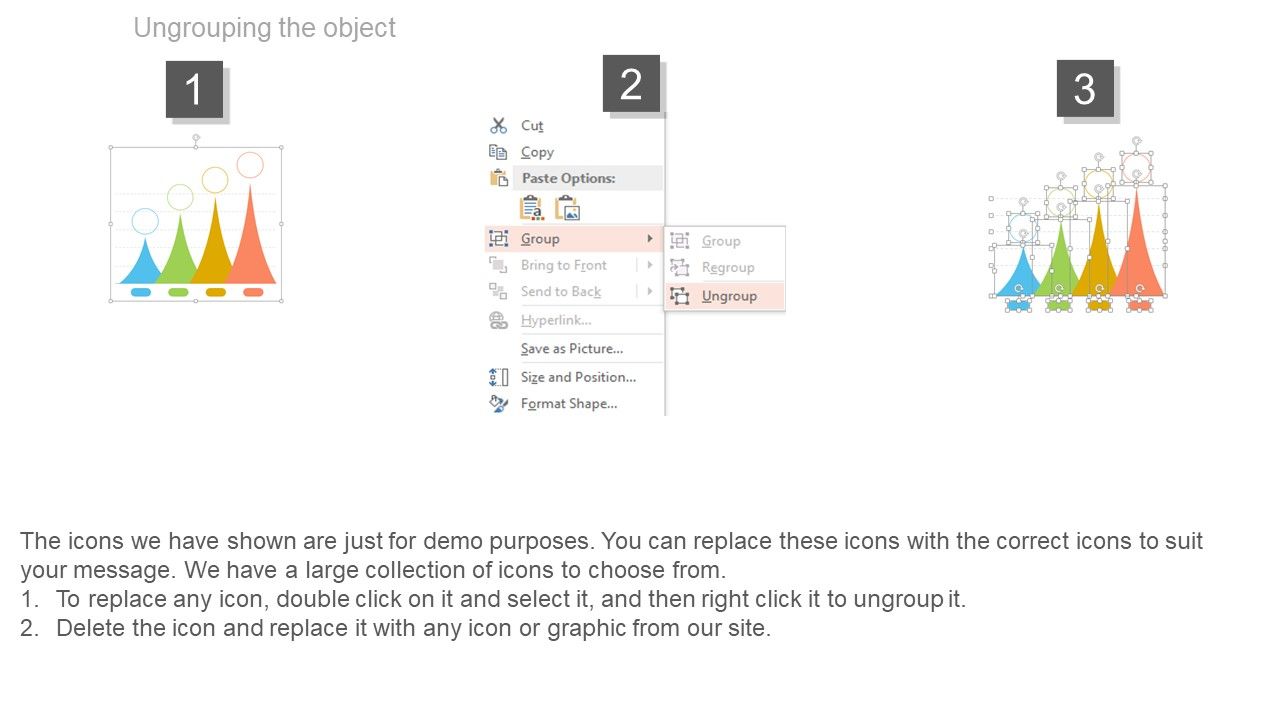This screenshot has height=720, width=1280.
Task: Expand the Bring to Front arrow
Action: click(x=650, y=265)
